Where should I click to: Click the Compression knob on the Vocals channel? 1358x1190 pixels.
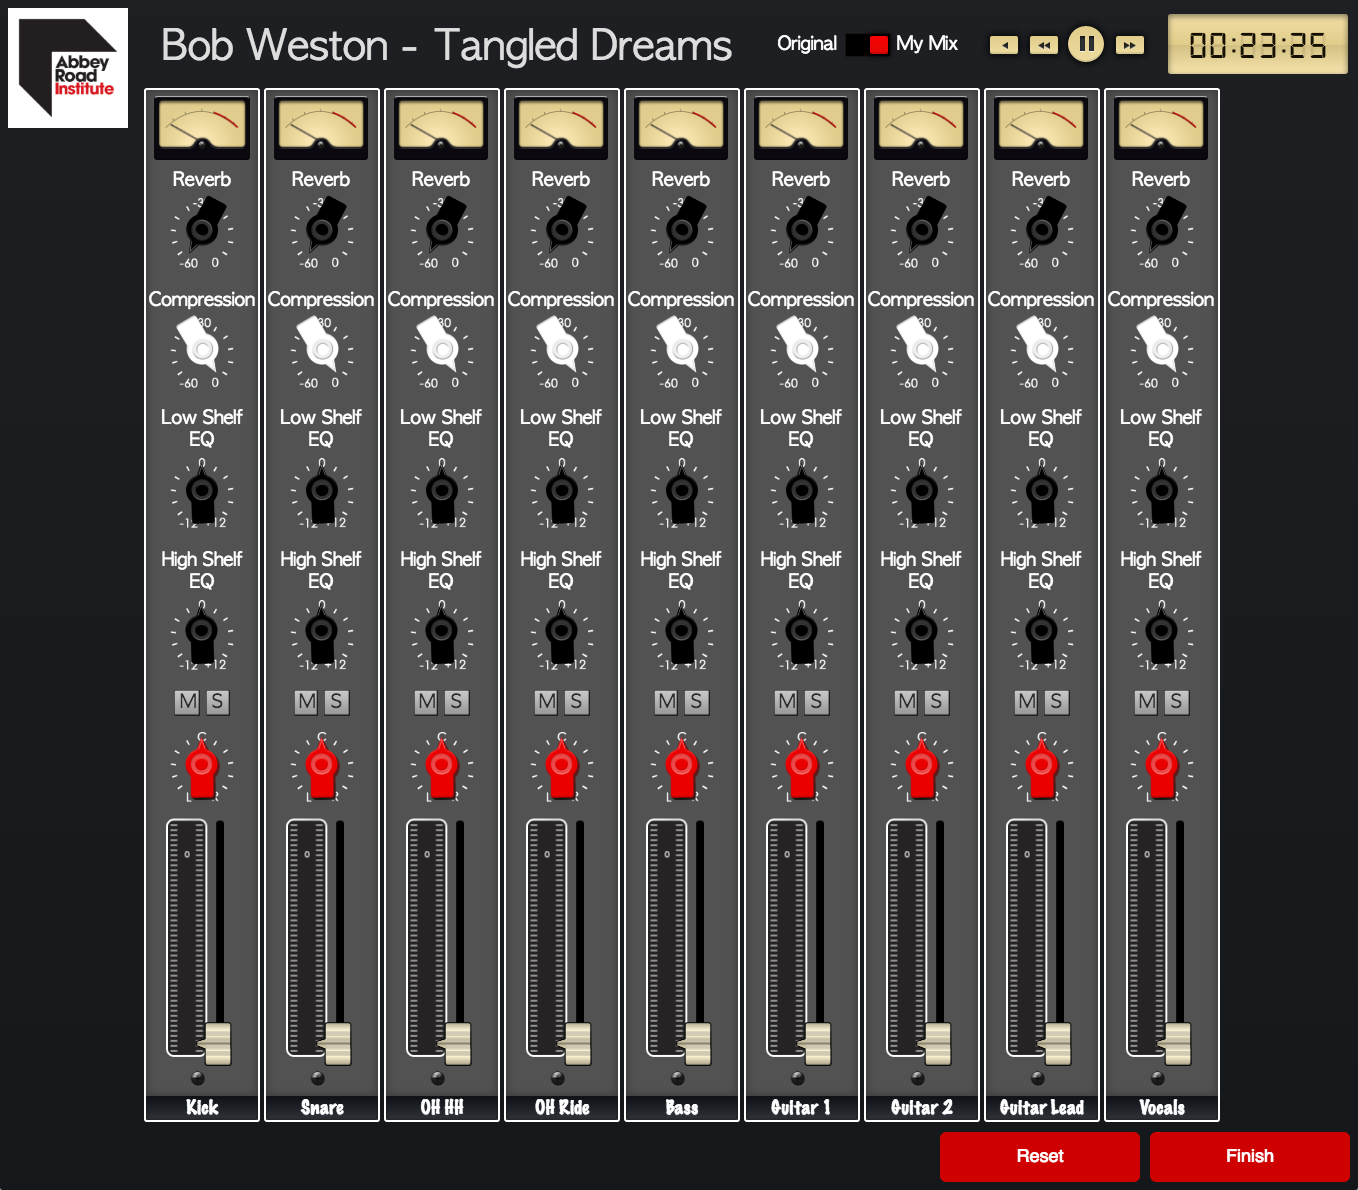pos(1161,350)
